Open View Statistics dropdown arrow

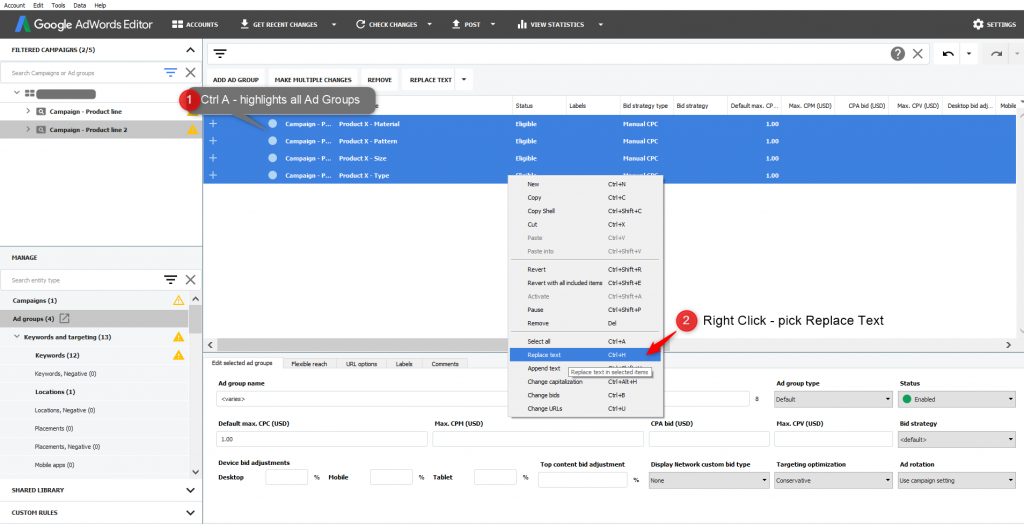600,25
